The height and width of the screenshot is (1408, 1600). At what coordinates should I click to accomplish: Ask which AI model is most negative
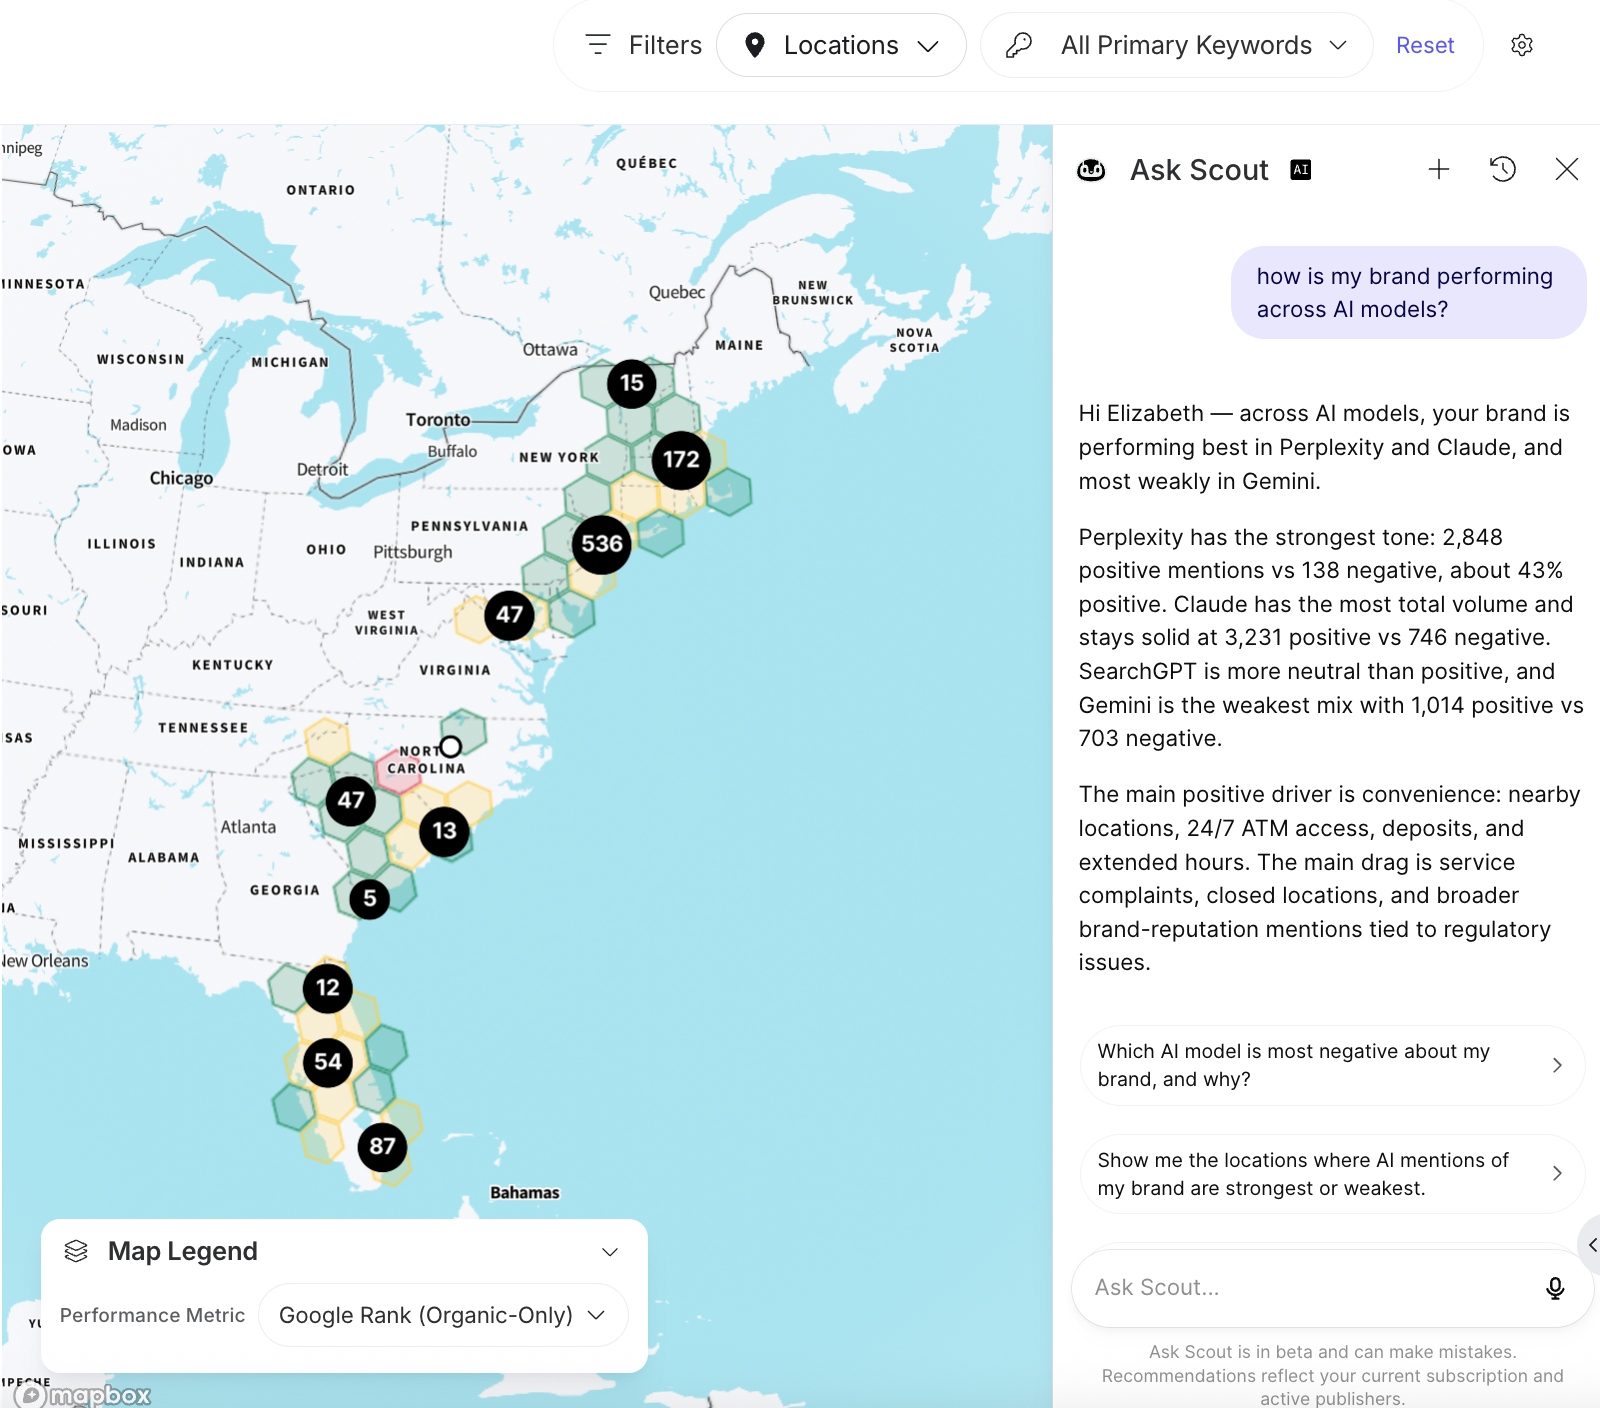pyautogui.click(x=1332, y=1065)
